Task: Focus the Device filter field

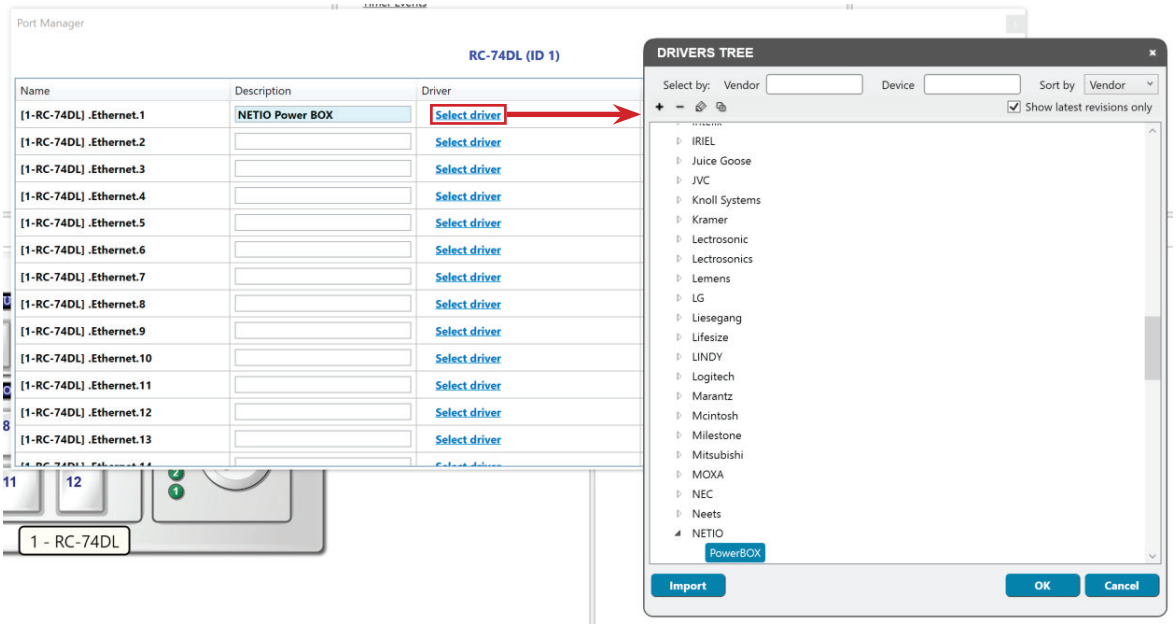Action: click(x=972, y=85)
